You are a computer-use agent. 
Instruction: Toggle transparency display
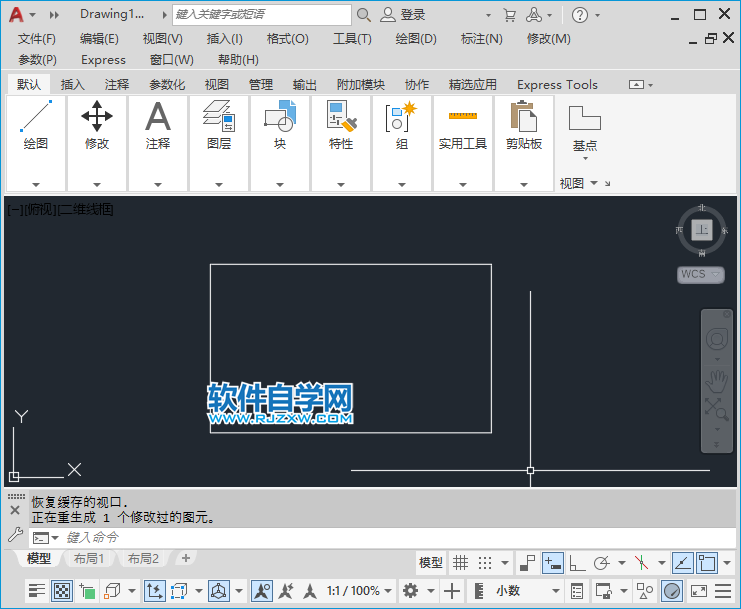[62, 591]
